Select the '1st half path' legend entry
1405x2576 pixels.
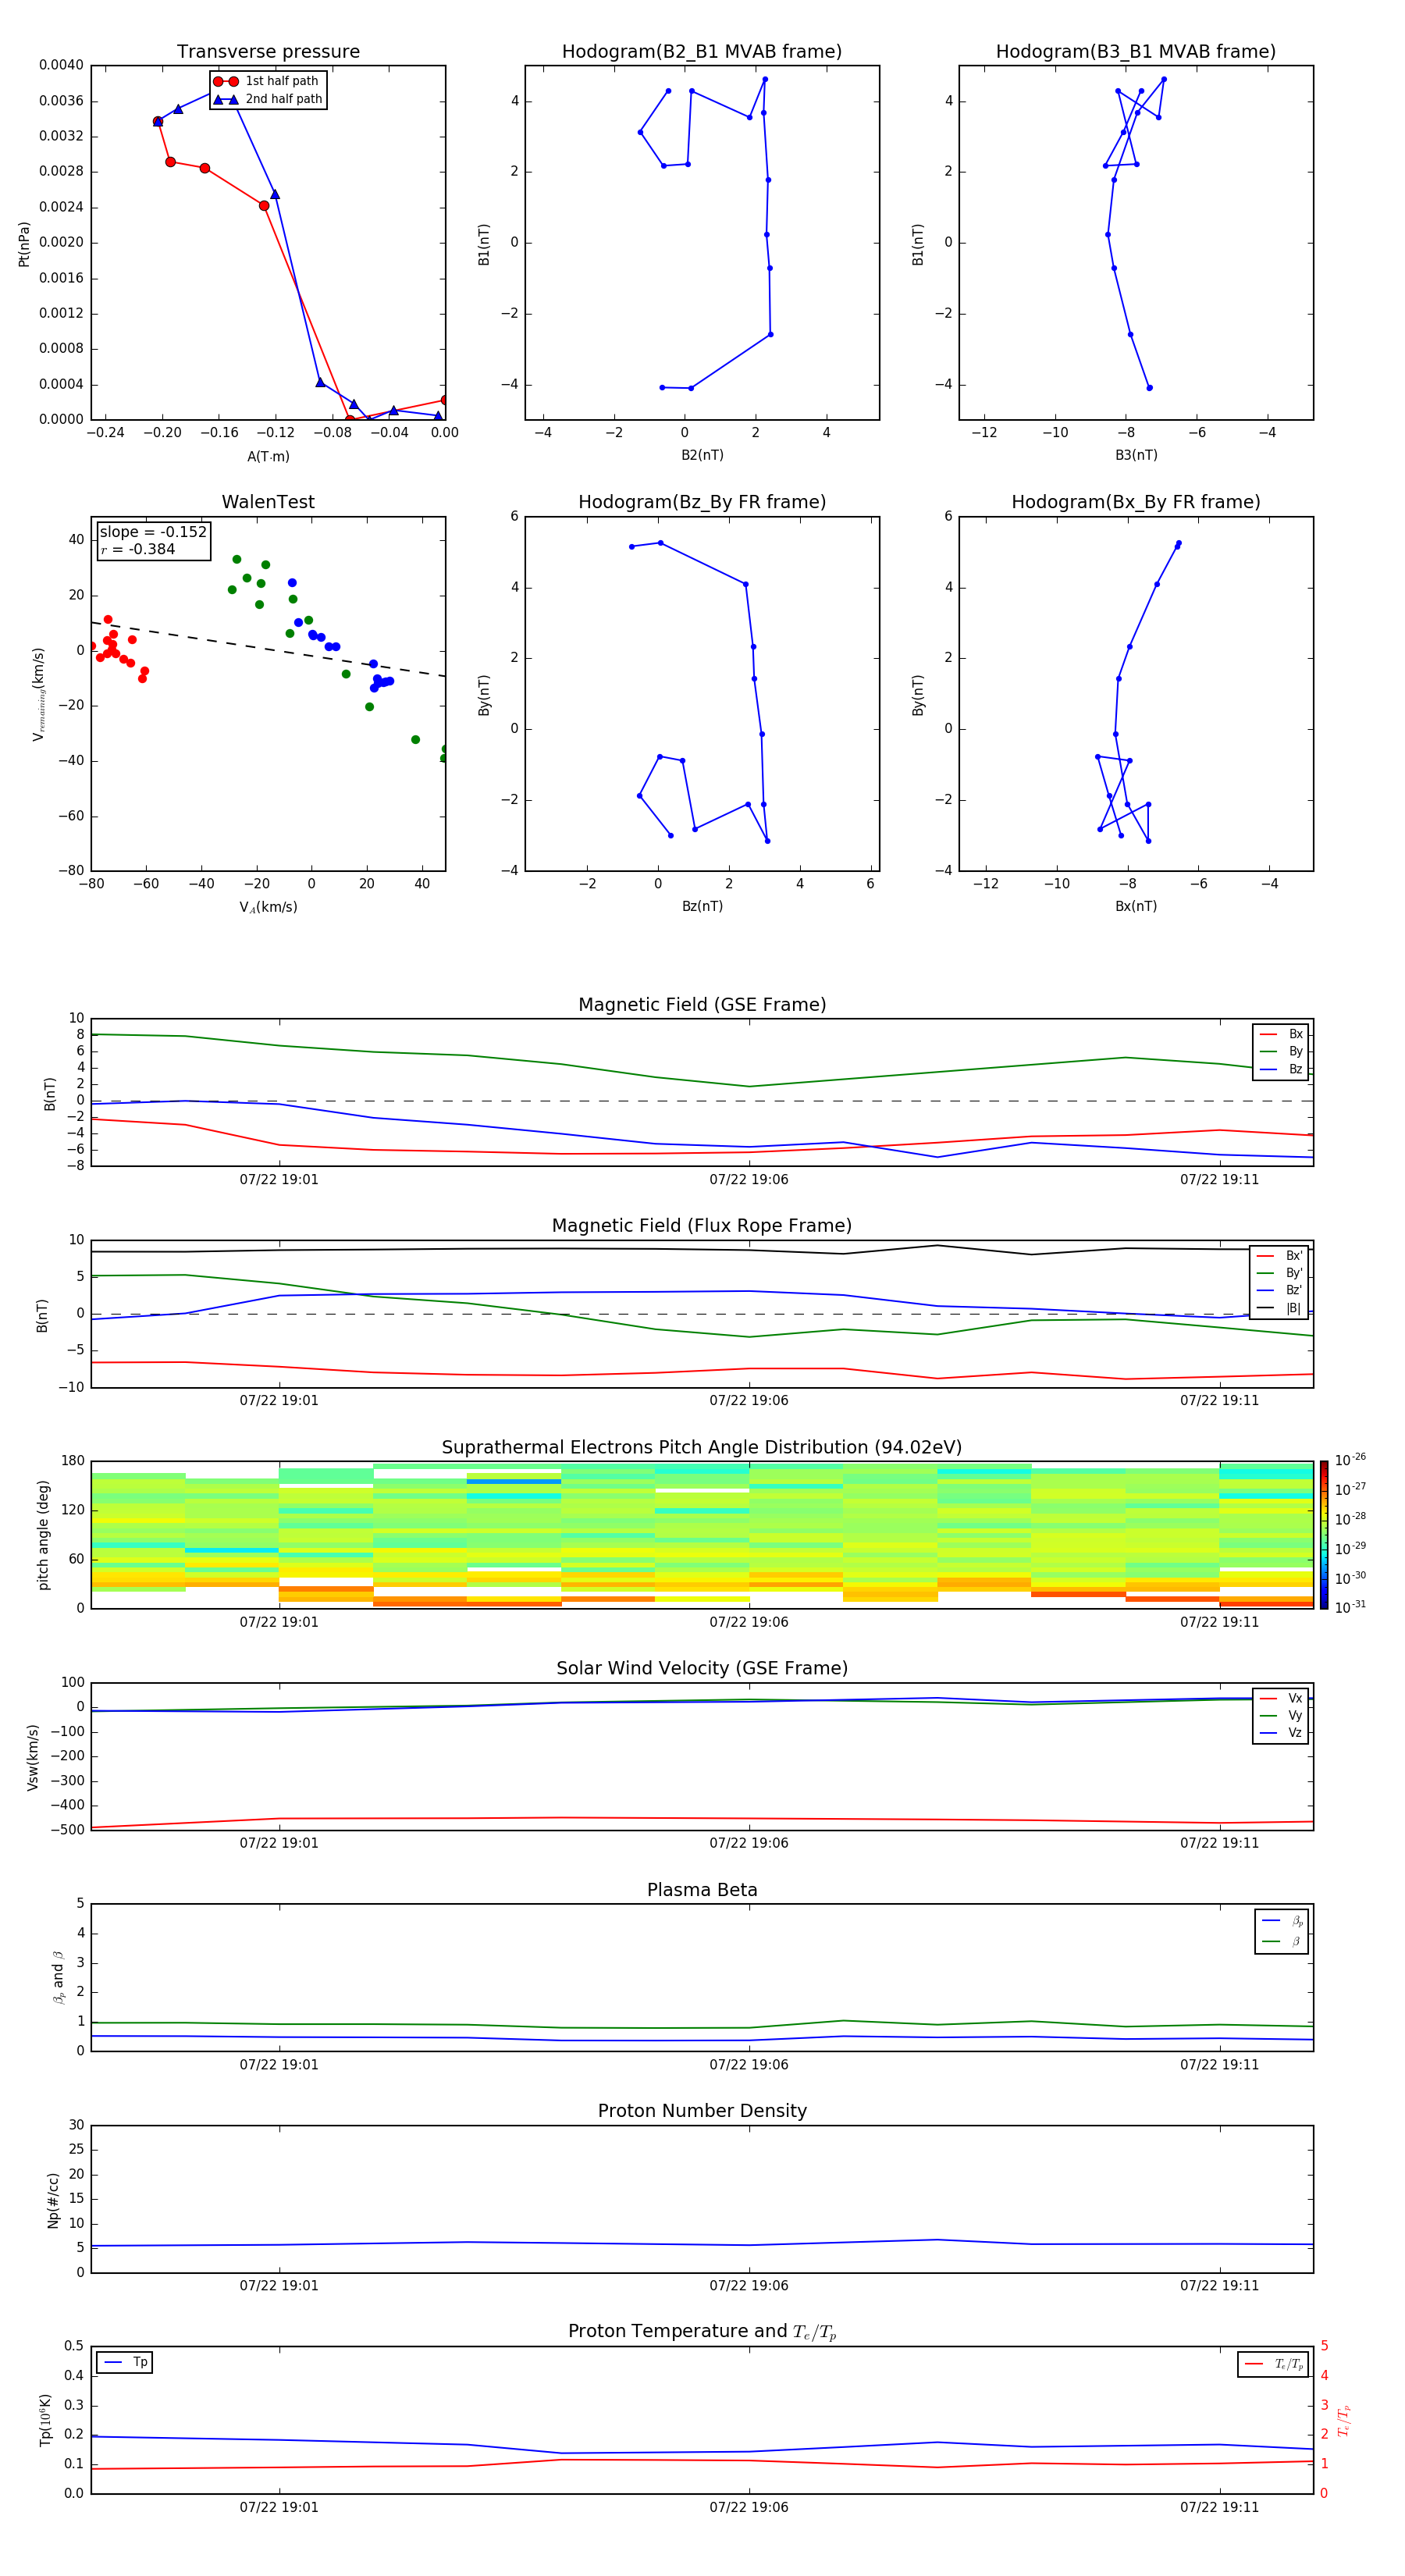[267, 81]
